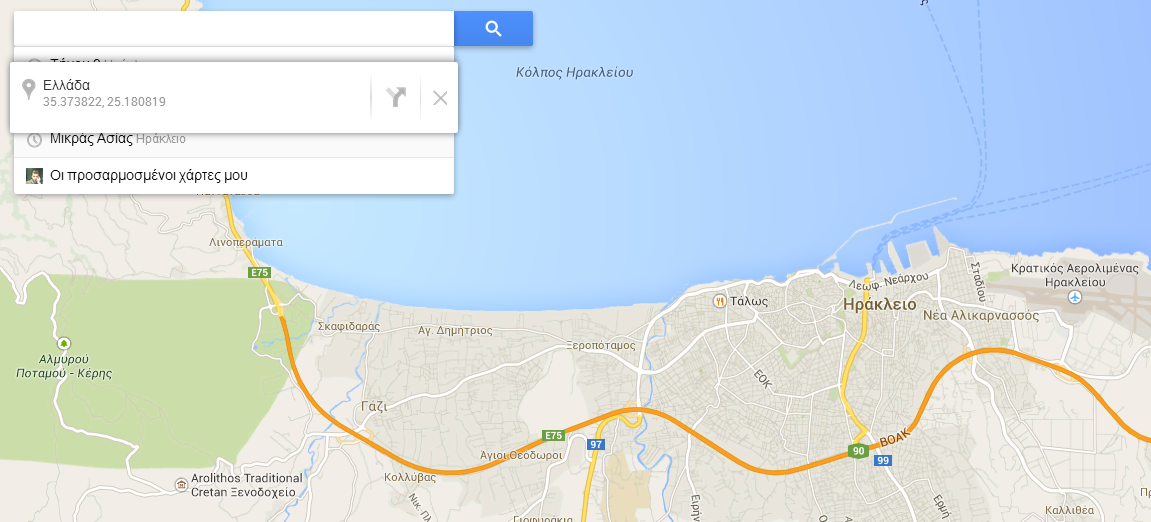
Task: Click the Κόλπος Ηρακλείου sea label
Action: tap(574, 73)
